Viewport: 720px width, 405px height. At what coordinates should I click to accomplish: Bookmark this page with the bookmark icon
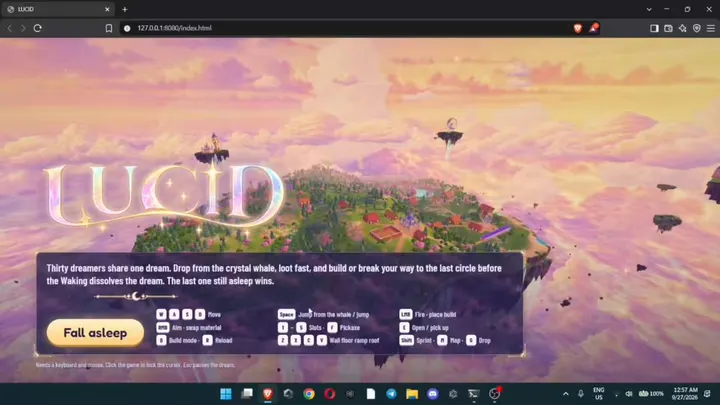[x=109, y=28]
